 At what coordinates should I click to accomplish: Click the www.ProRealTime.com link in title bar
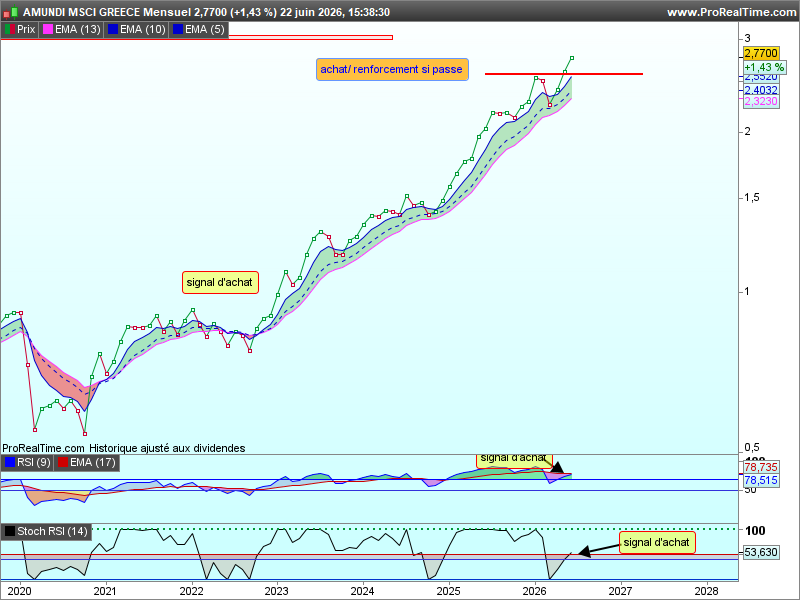click(731, 12)
